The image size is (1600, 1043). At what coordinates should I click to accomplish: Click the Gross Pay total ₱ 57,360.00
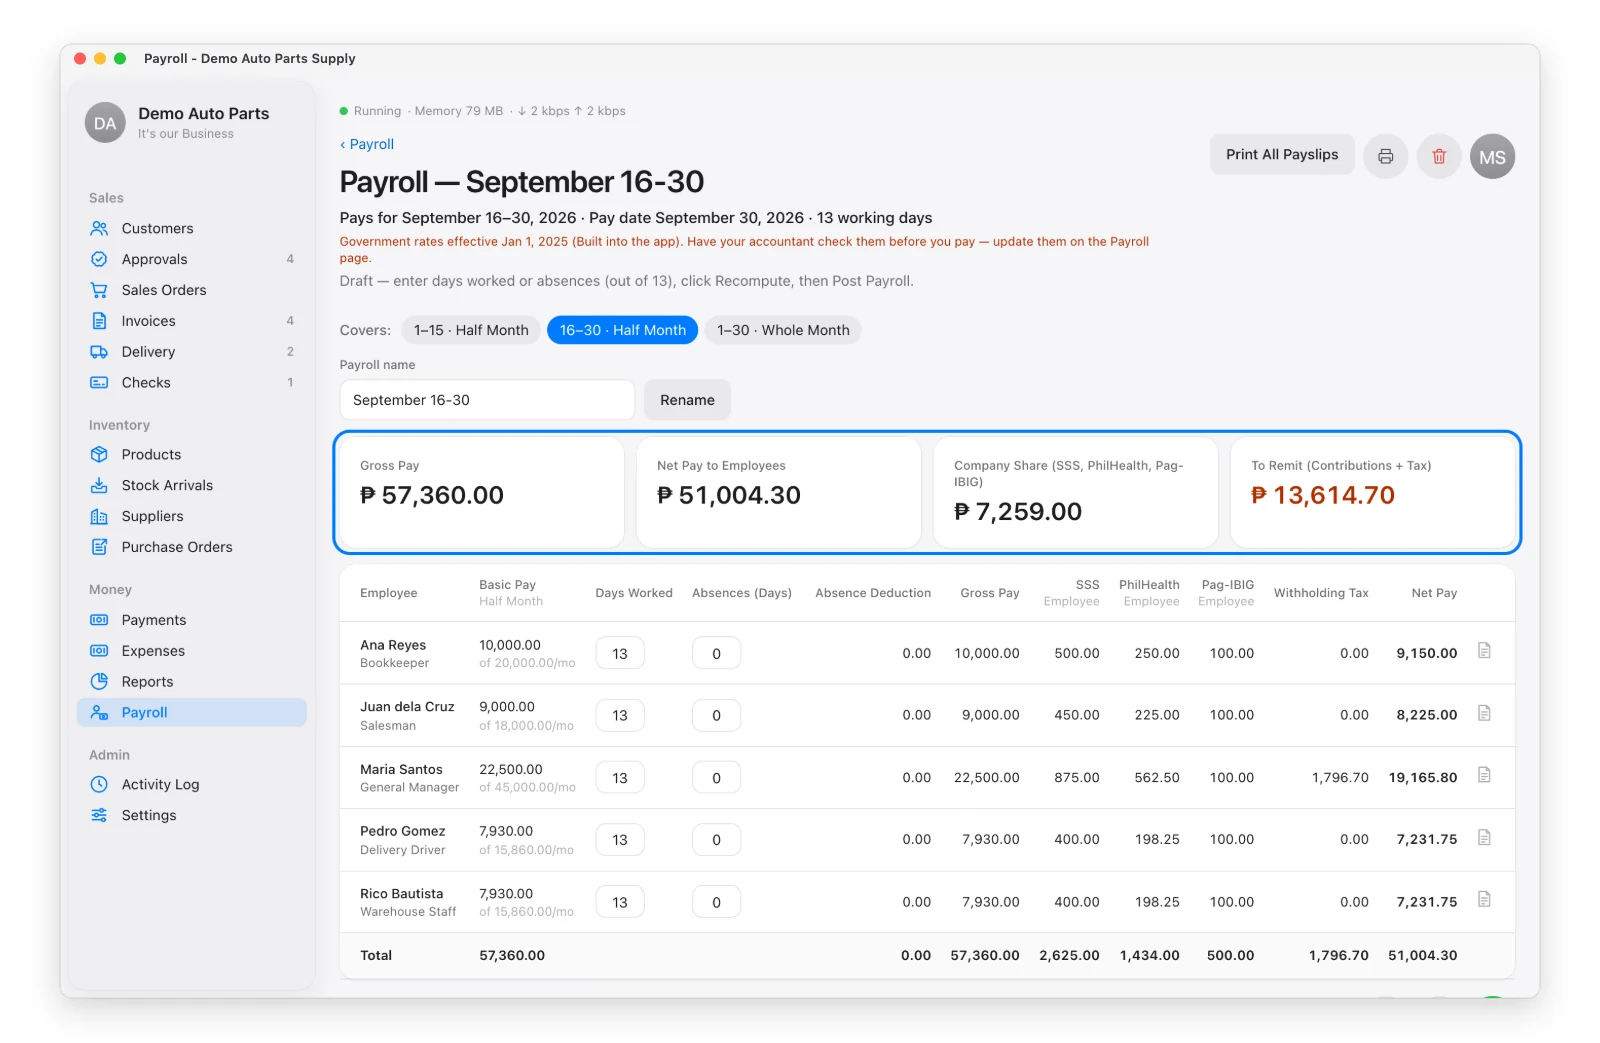[x=431, y=495]
